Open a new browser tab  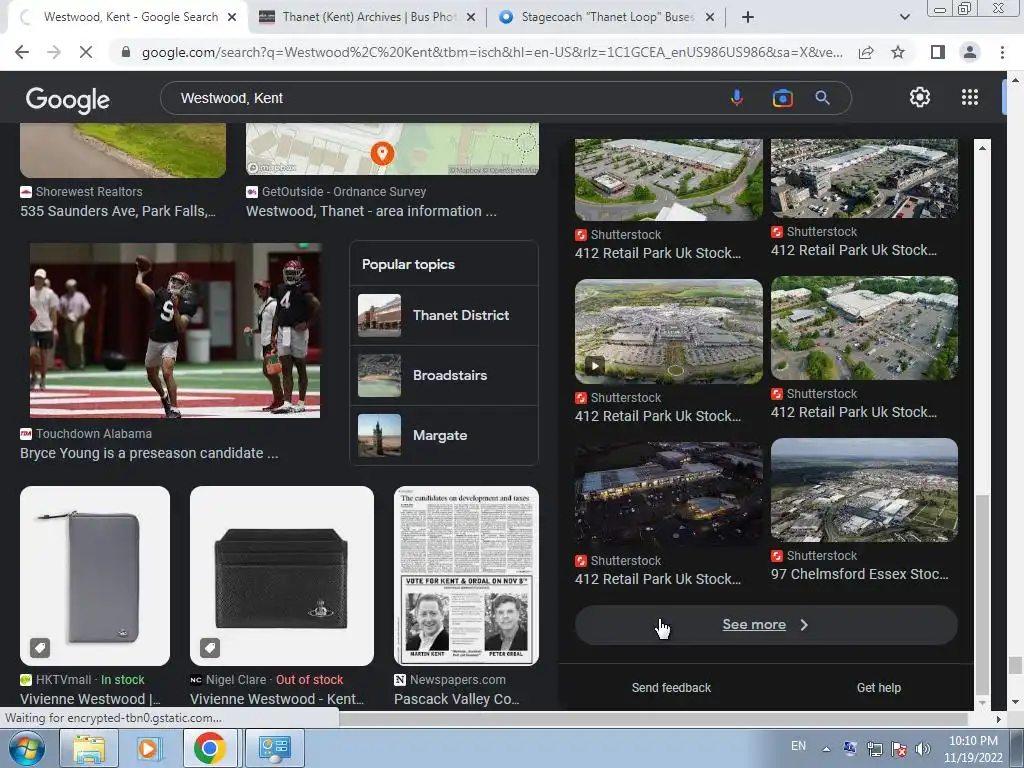click(748, 17)
